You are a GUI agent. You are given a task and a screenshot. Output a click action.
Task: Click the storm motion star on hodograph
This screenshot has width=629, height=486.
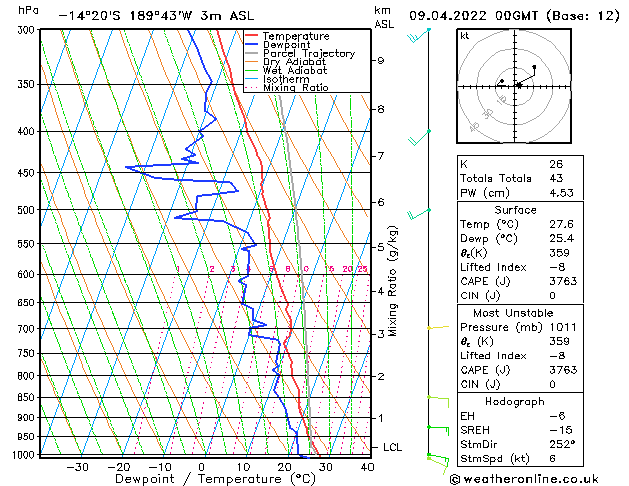(x=519, y=85)
